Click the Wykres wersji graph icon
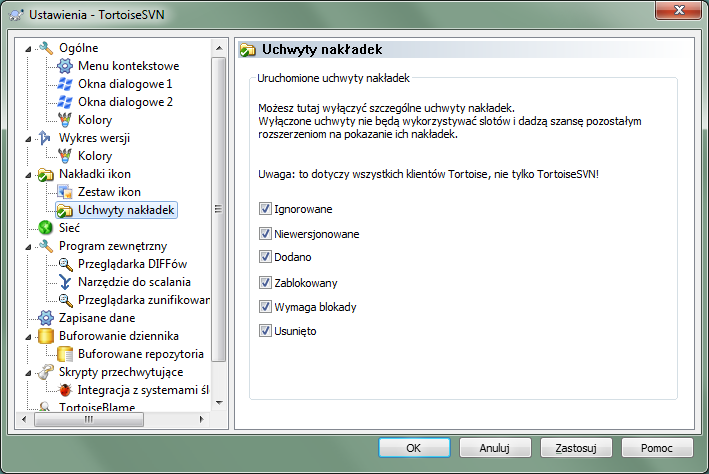The height and width of the screenshot is (474, 709). [45, 137]
